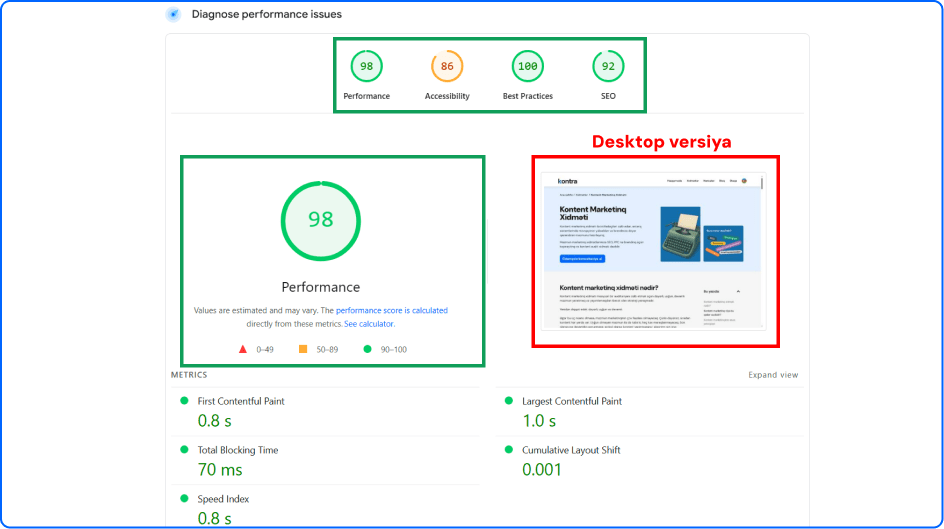Click the large Performance 98 gauge
The image size is (944, 529).
(x=321, y=221)
